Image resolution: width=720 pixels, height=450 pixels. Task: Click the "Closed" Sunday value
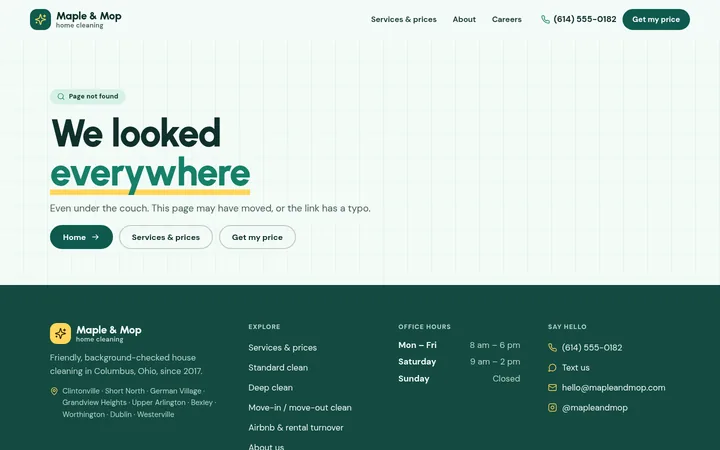(x=506, y=378)
